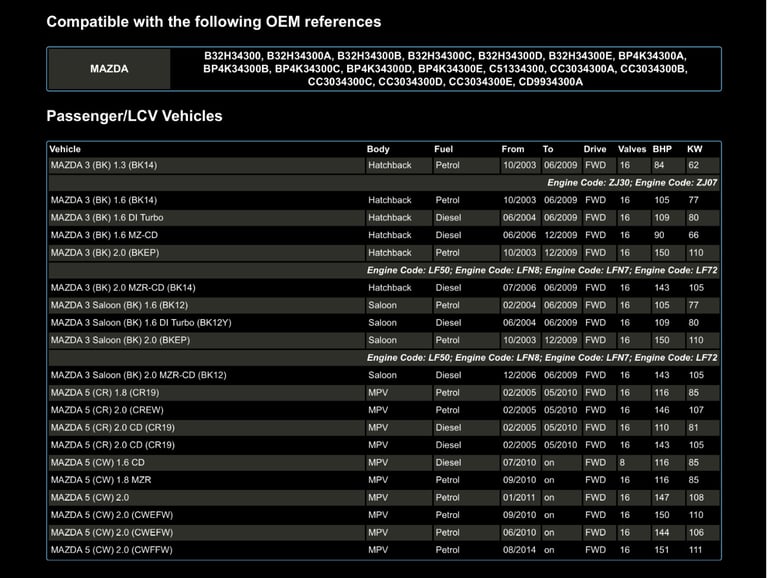
Task: Select row 'MAZDA 5 (CR) 2.0 (CREW)'
Action: click(384, 410)
